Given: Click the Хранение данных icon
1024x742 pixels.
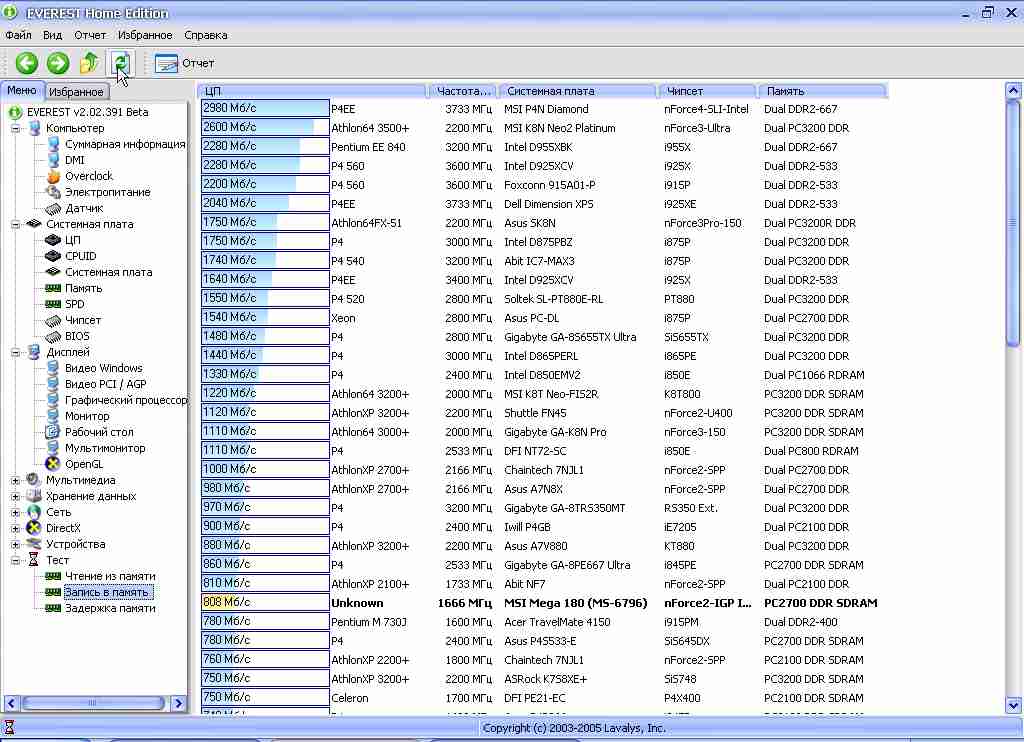Looking at the screenshot, I should (x=34, y=496).
